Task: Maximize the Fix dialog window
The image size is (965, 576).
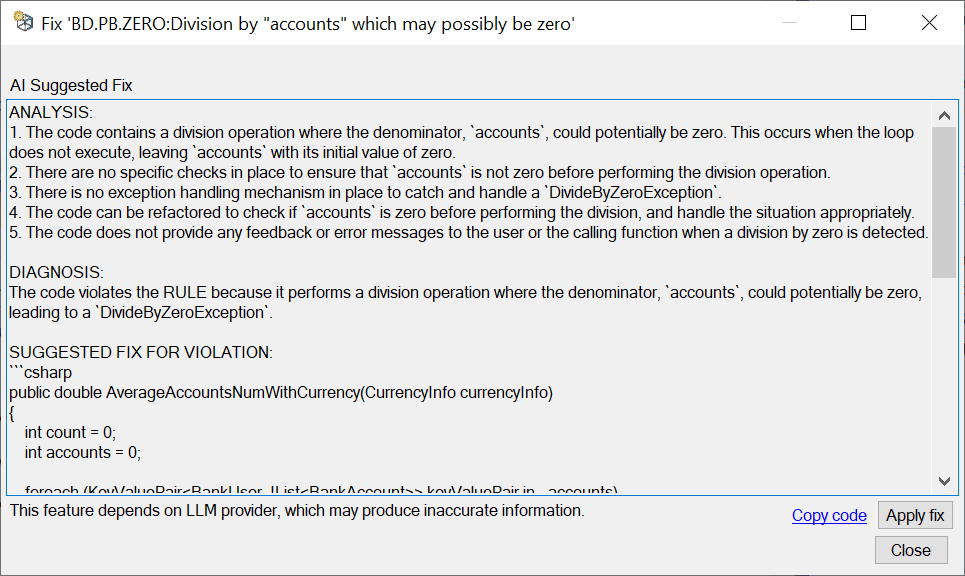Action: 858,23
